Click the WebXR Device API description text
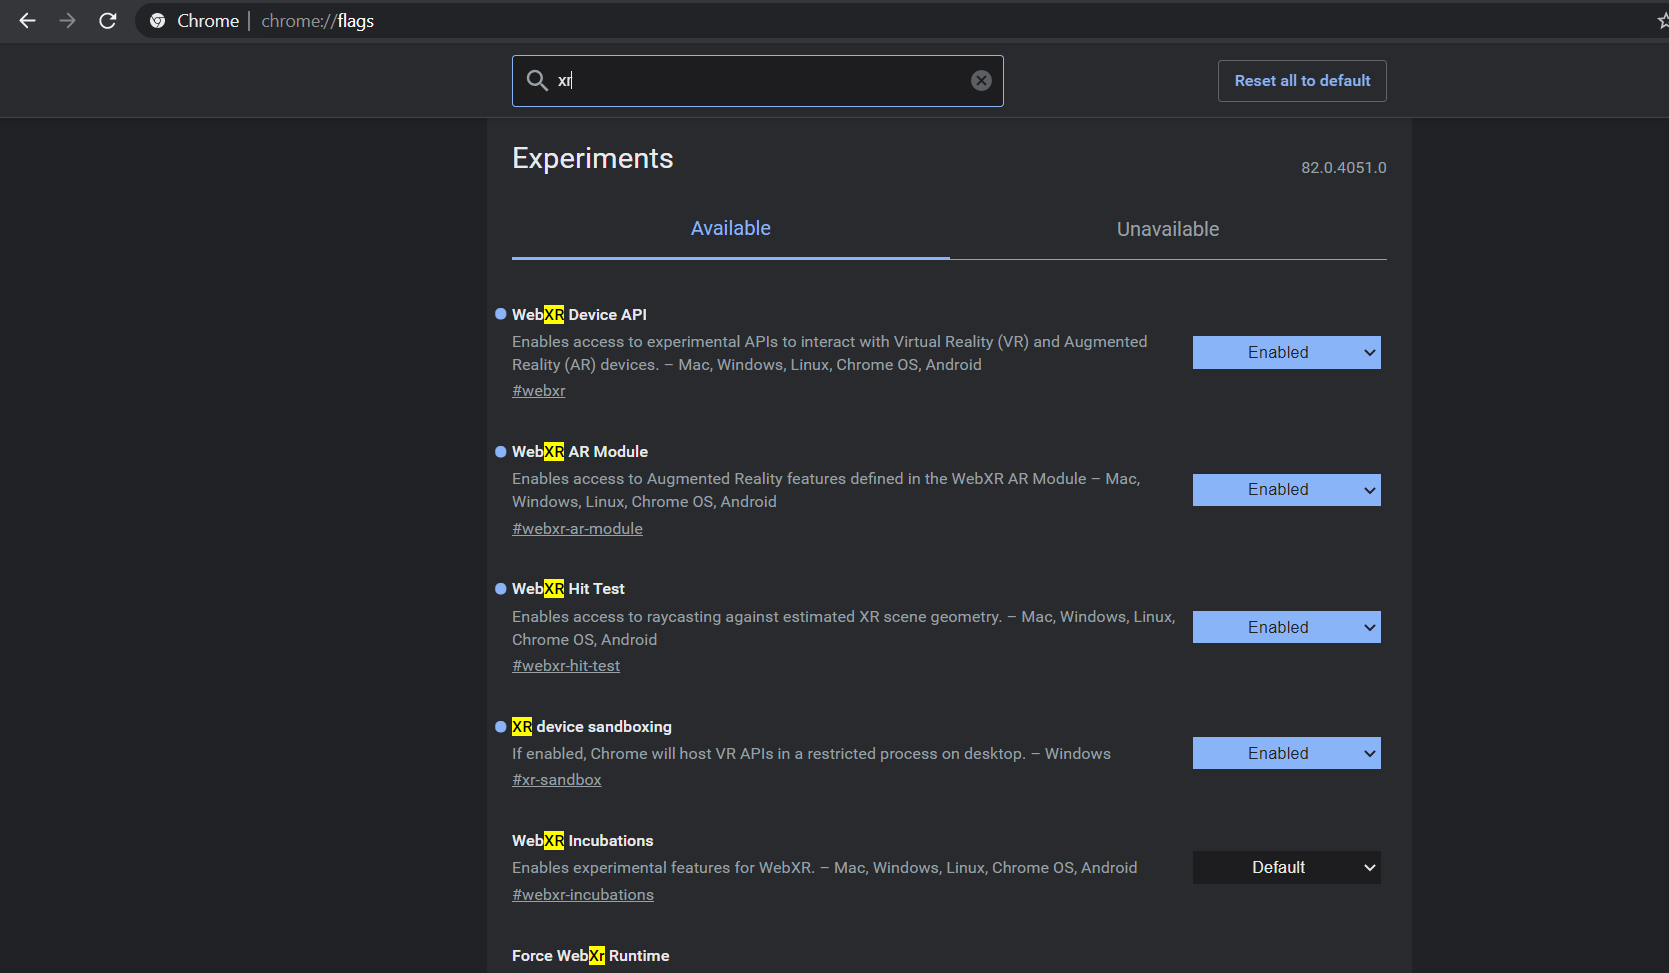 [830, 353]
